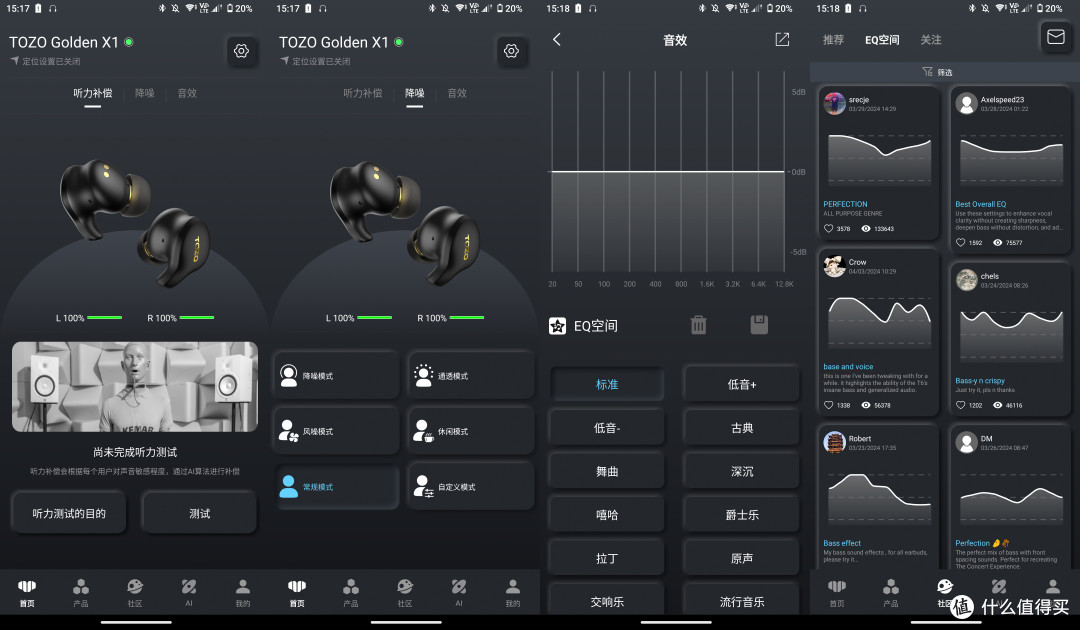The height and width of the screenshot is (630, 1080).
Task: Switch to 听力补偿 tab on noise-reduction screen
Action: pos(362,93)
